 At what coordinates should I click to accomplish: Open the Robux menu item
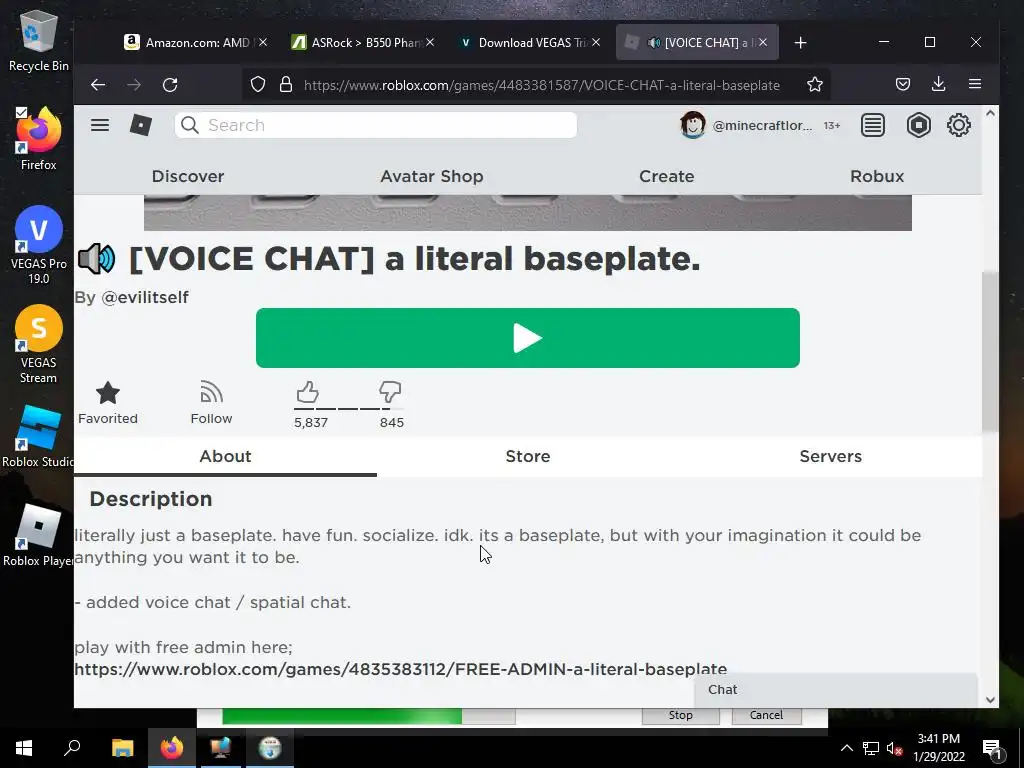[x=877, y=176]
